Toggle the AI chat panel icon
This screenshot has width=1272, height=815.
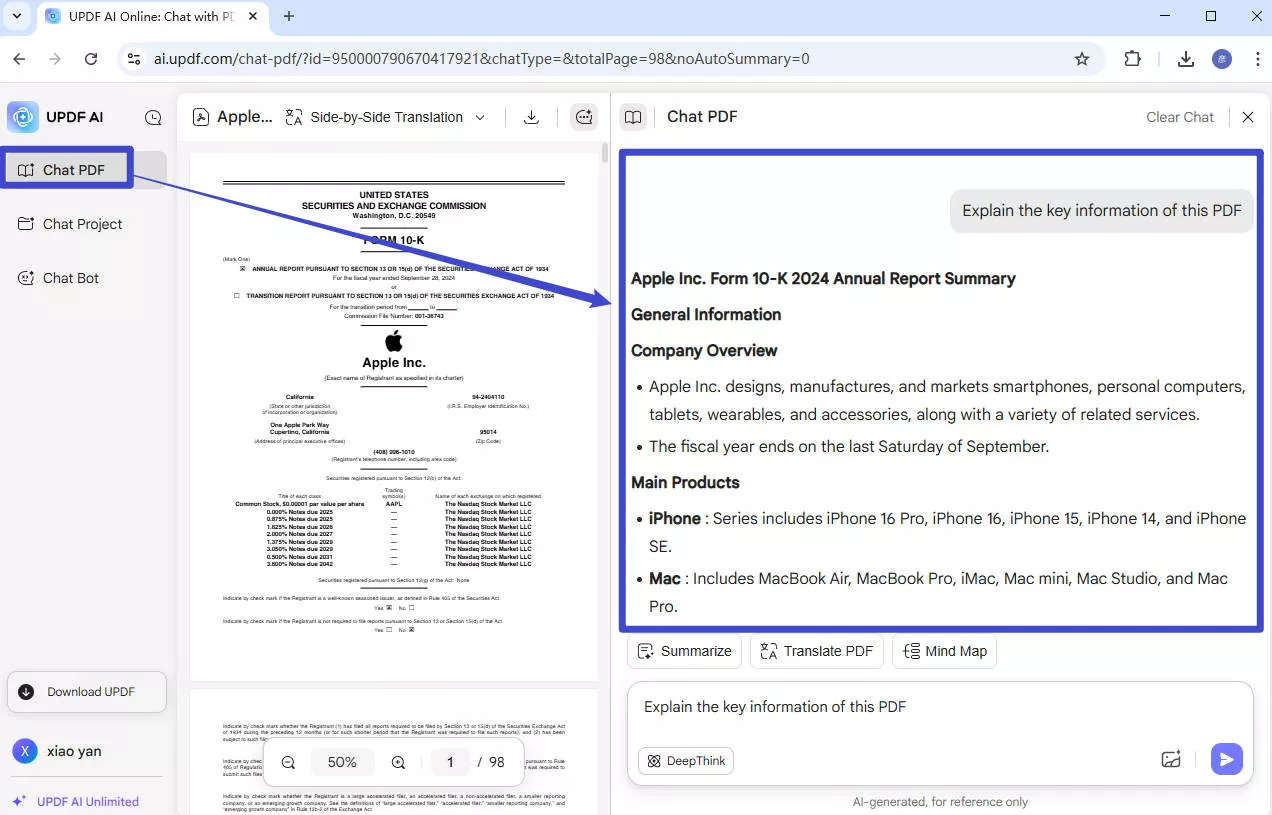(584, 117)
